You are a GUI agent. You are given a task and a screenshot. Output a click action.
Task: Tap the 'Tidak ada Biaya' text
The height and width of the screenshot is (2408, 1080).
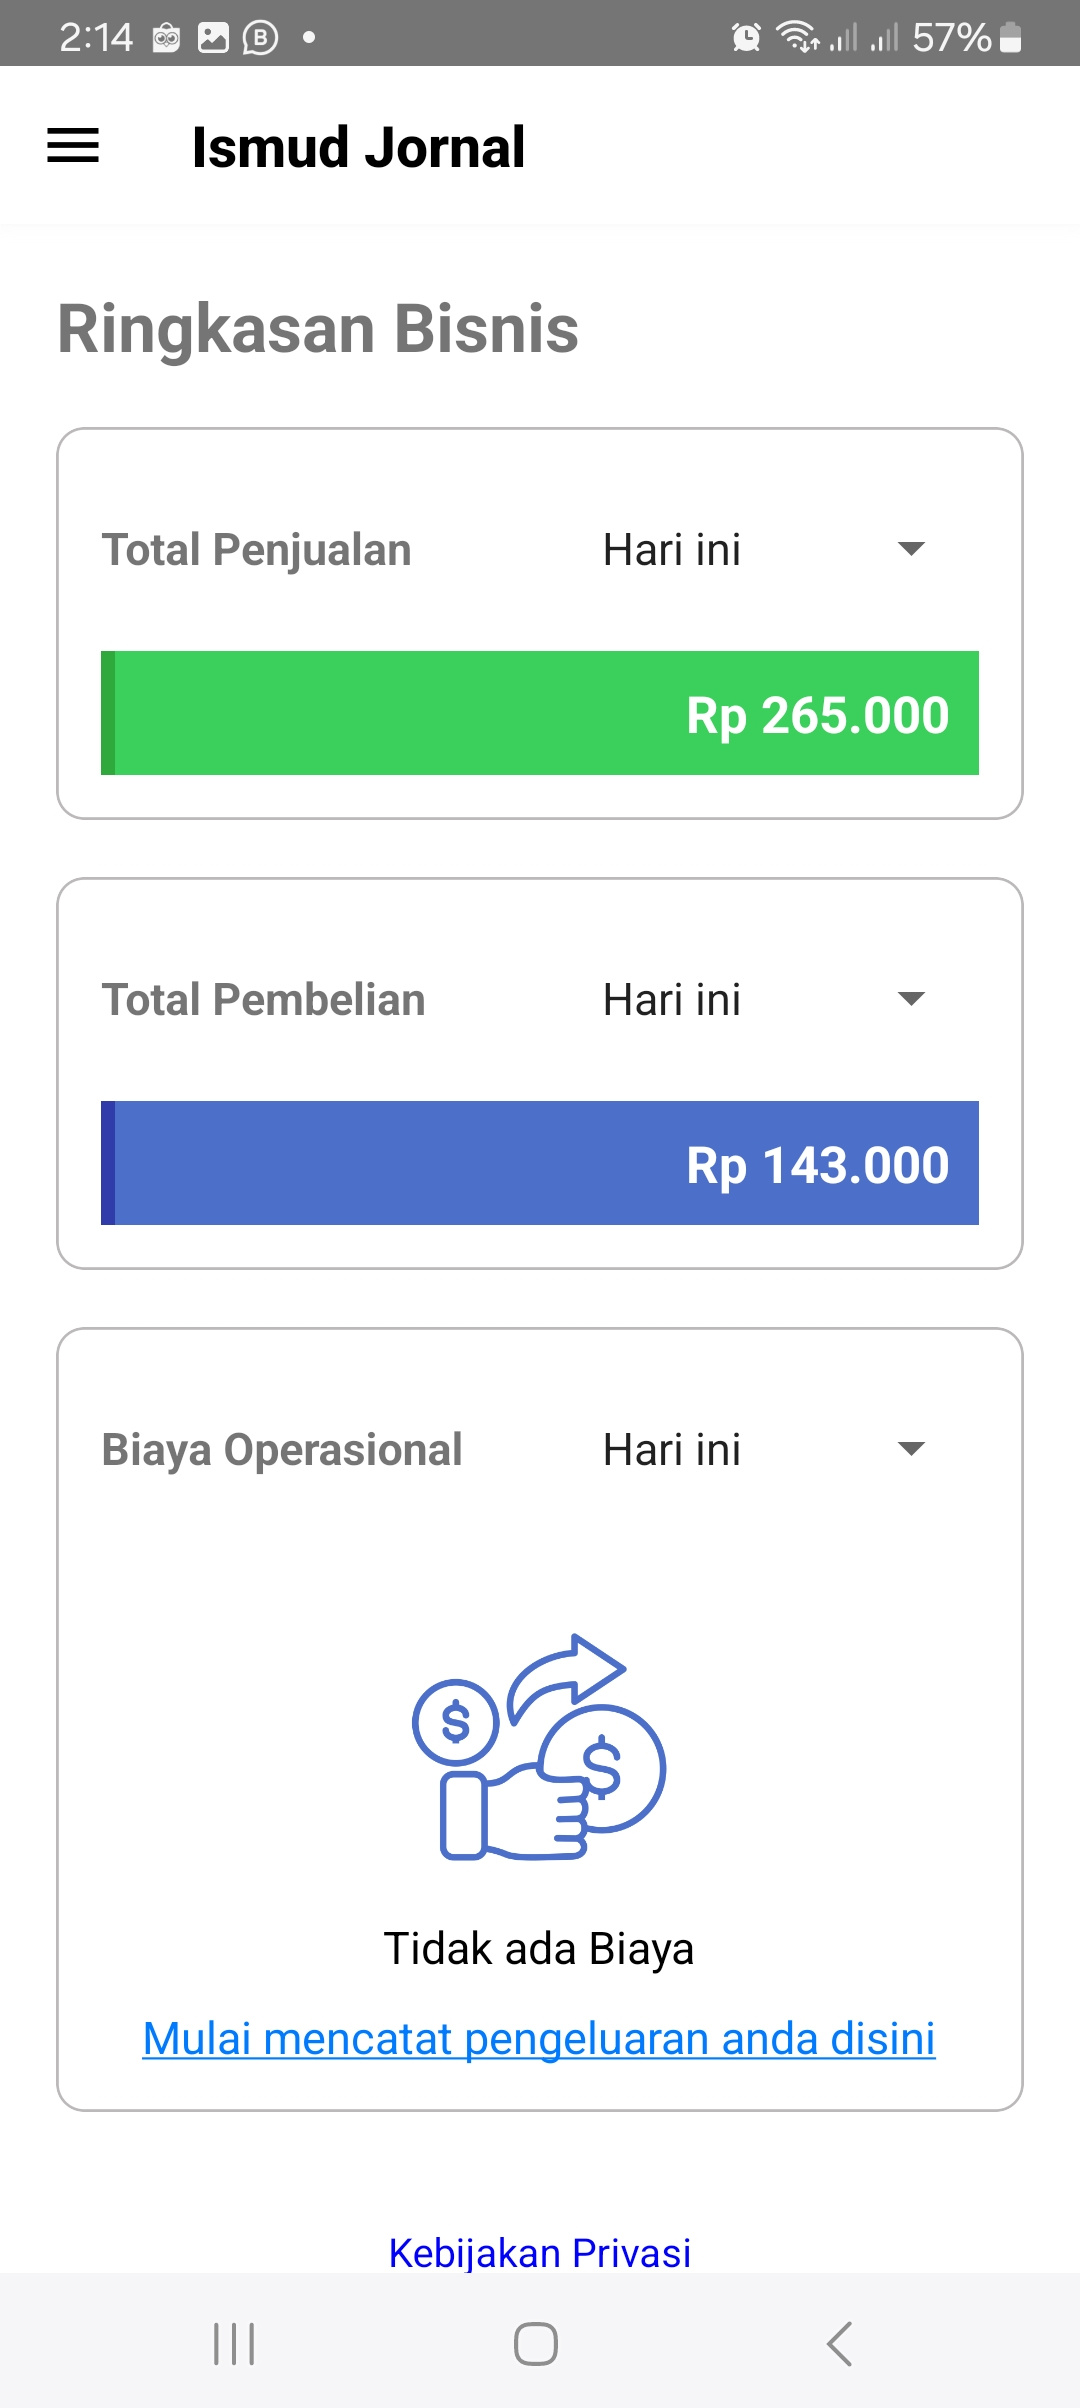(x=539, y=1949)
